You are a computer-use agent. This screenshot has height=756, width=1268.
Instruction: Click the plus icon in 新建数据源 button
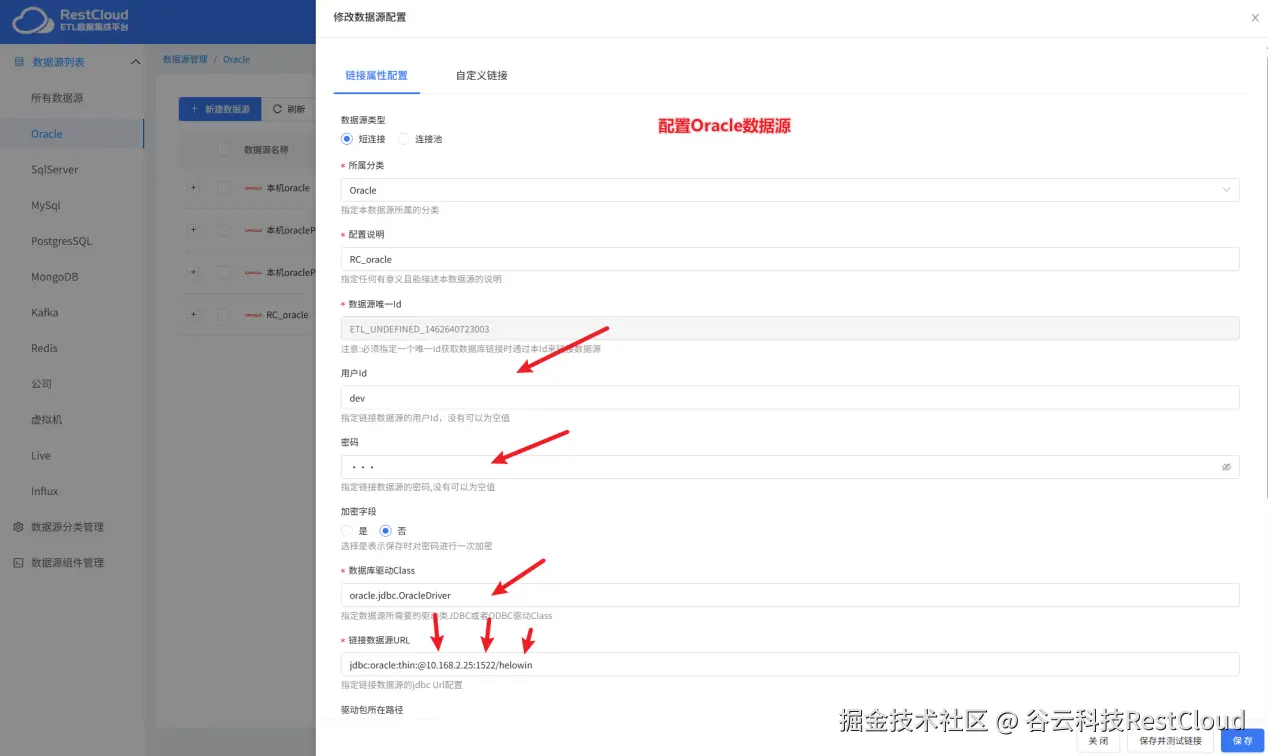195,109
